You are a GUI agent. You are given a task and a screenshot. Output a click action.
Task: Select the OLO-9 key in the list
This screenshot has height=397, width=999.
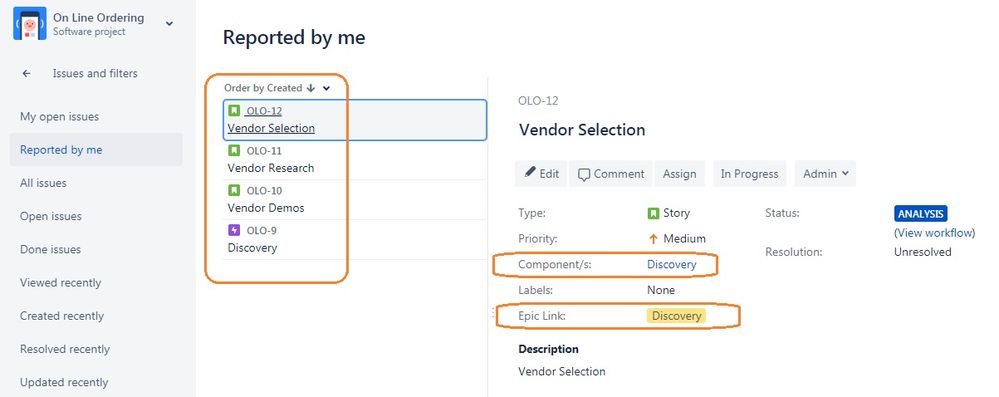coord(261,231)
